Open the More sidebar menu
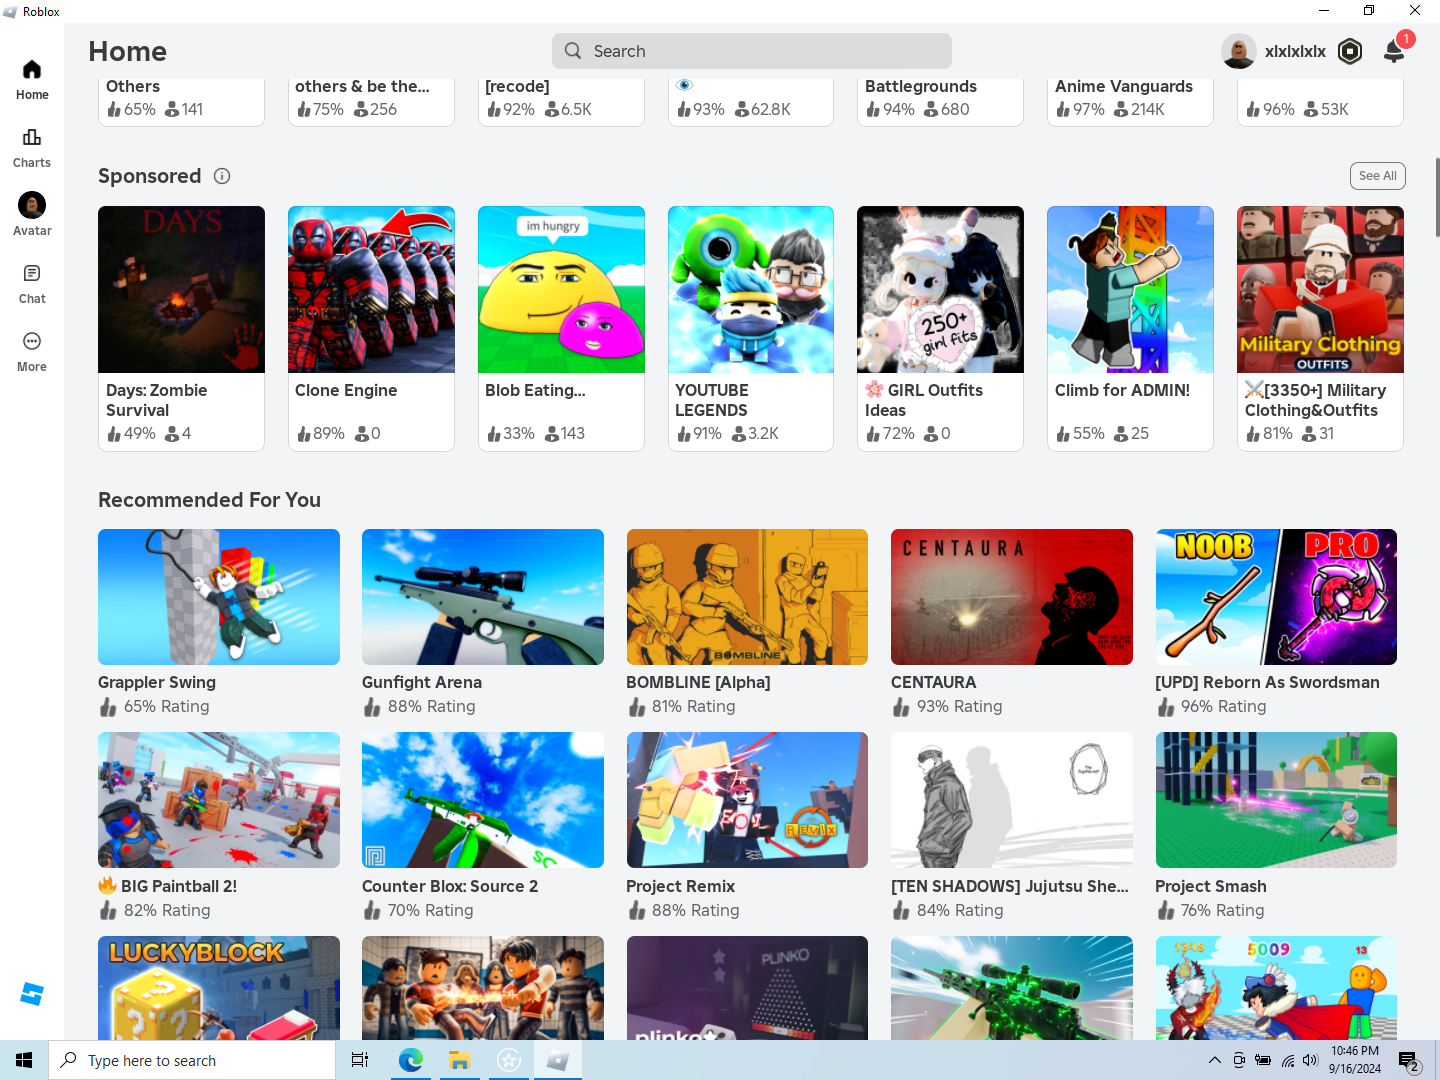The height and width of the screenshot is (1080, 1440). [32, 342]
